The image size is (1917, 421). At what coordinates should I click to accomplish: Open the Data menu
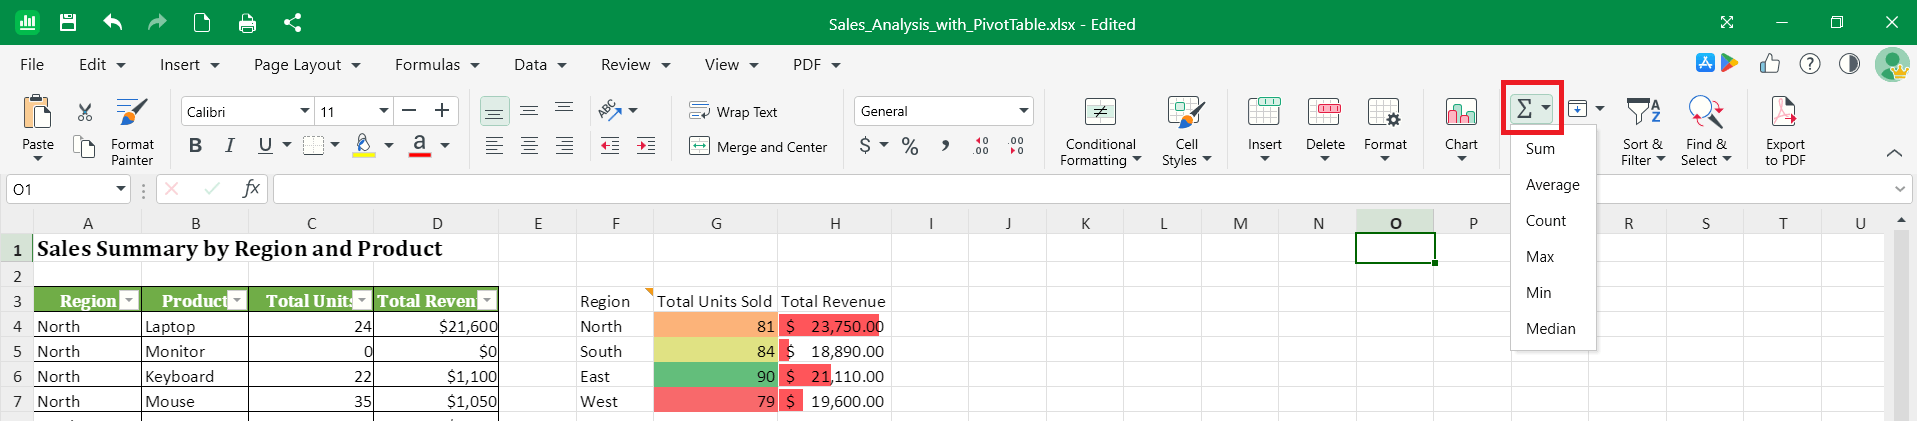pos(540,64)
